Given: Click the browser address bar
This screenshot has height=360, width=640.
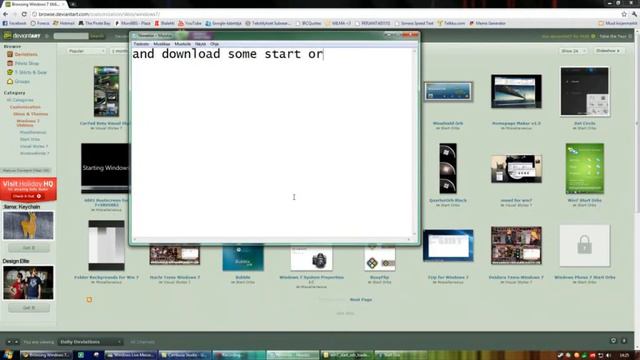Looking at the screenshot, I should pos(327,14).
